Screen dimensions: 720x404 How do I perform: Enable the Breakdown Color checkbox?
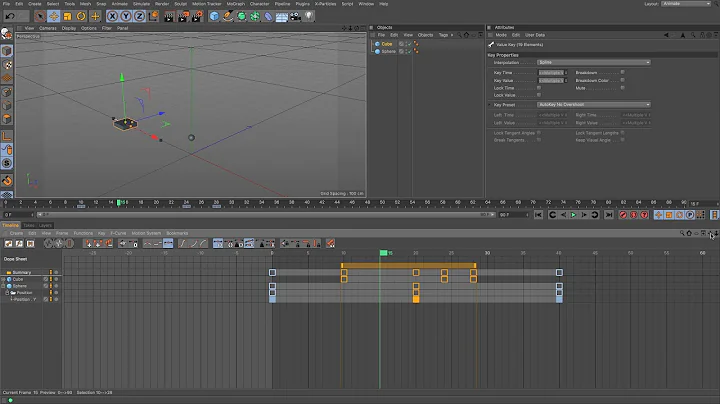622,80
